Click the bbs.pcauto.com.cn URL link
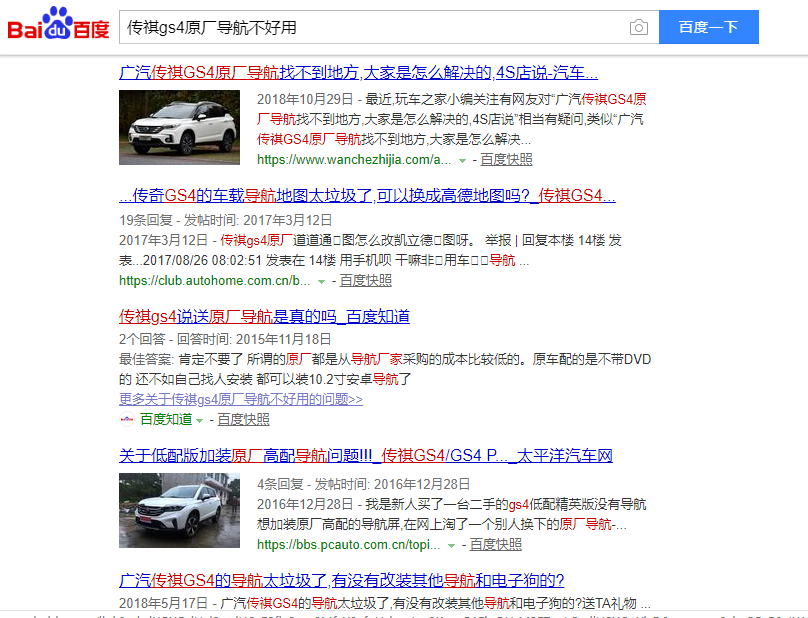808x618 pixels. pos(349,545)
